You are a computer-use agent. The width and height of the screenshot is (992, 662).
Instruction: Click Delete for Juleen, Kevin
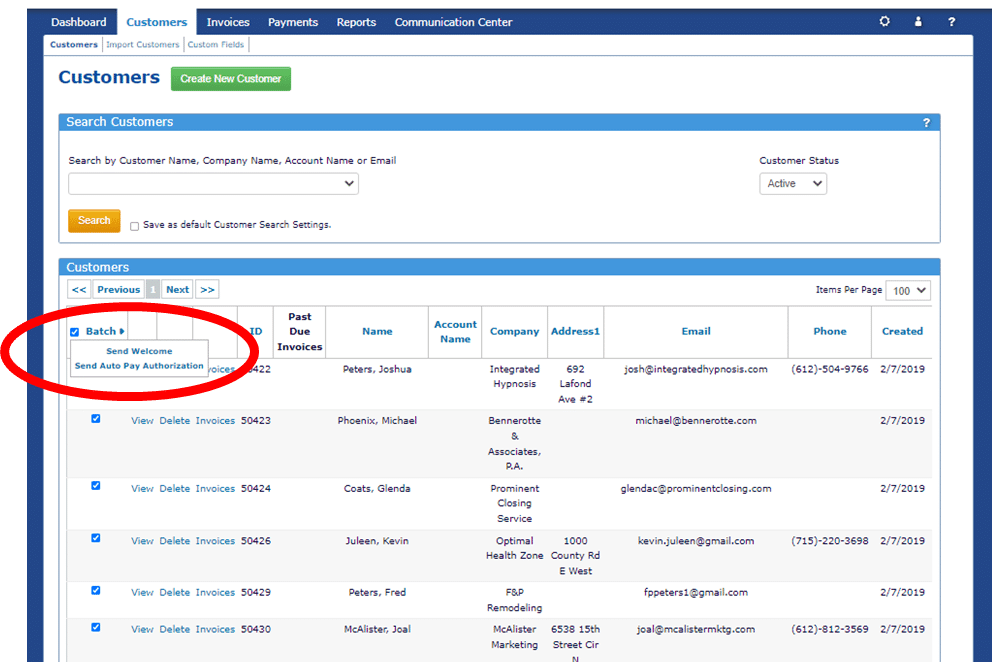[175, 541]
